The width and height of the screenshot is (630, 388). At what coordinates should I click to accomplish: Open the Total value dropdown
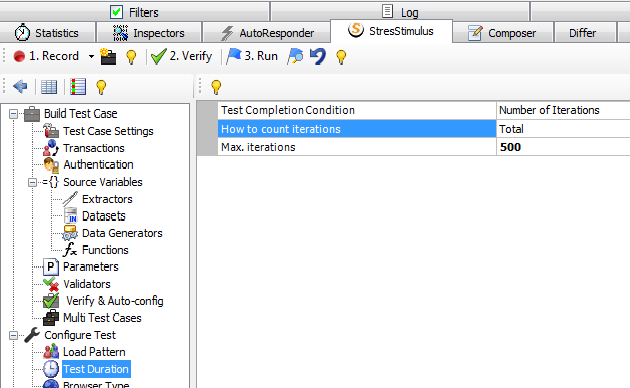(x=563, y=129)
